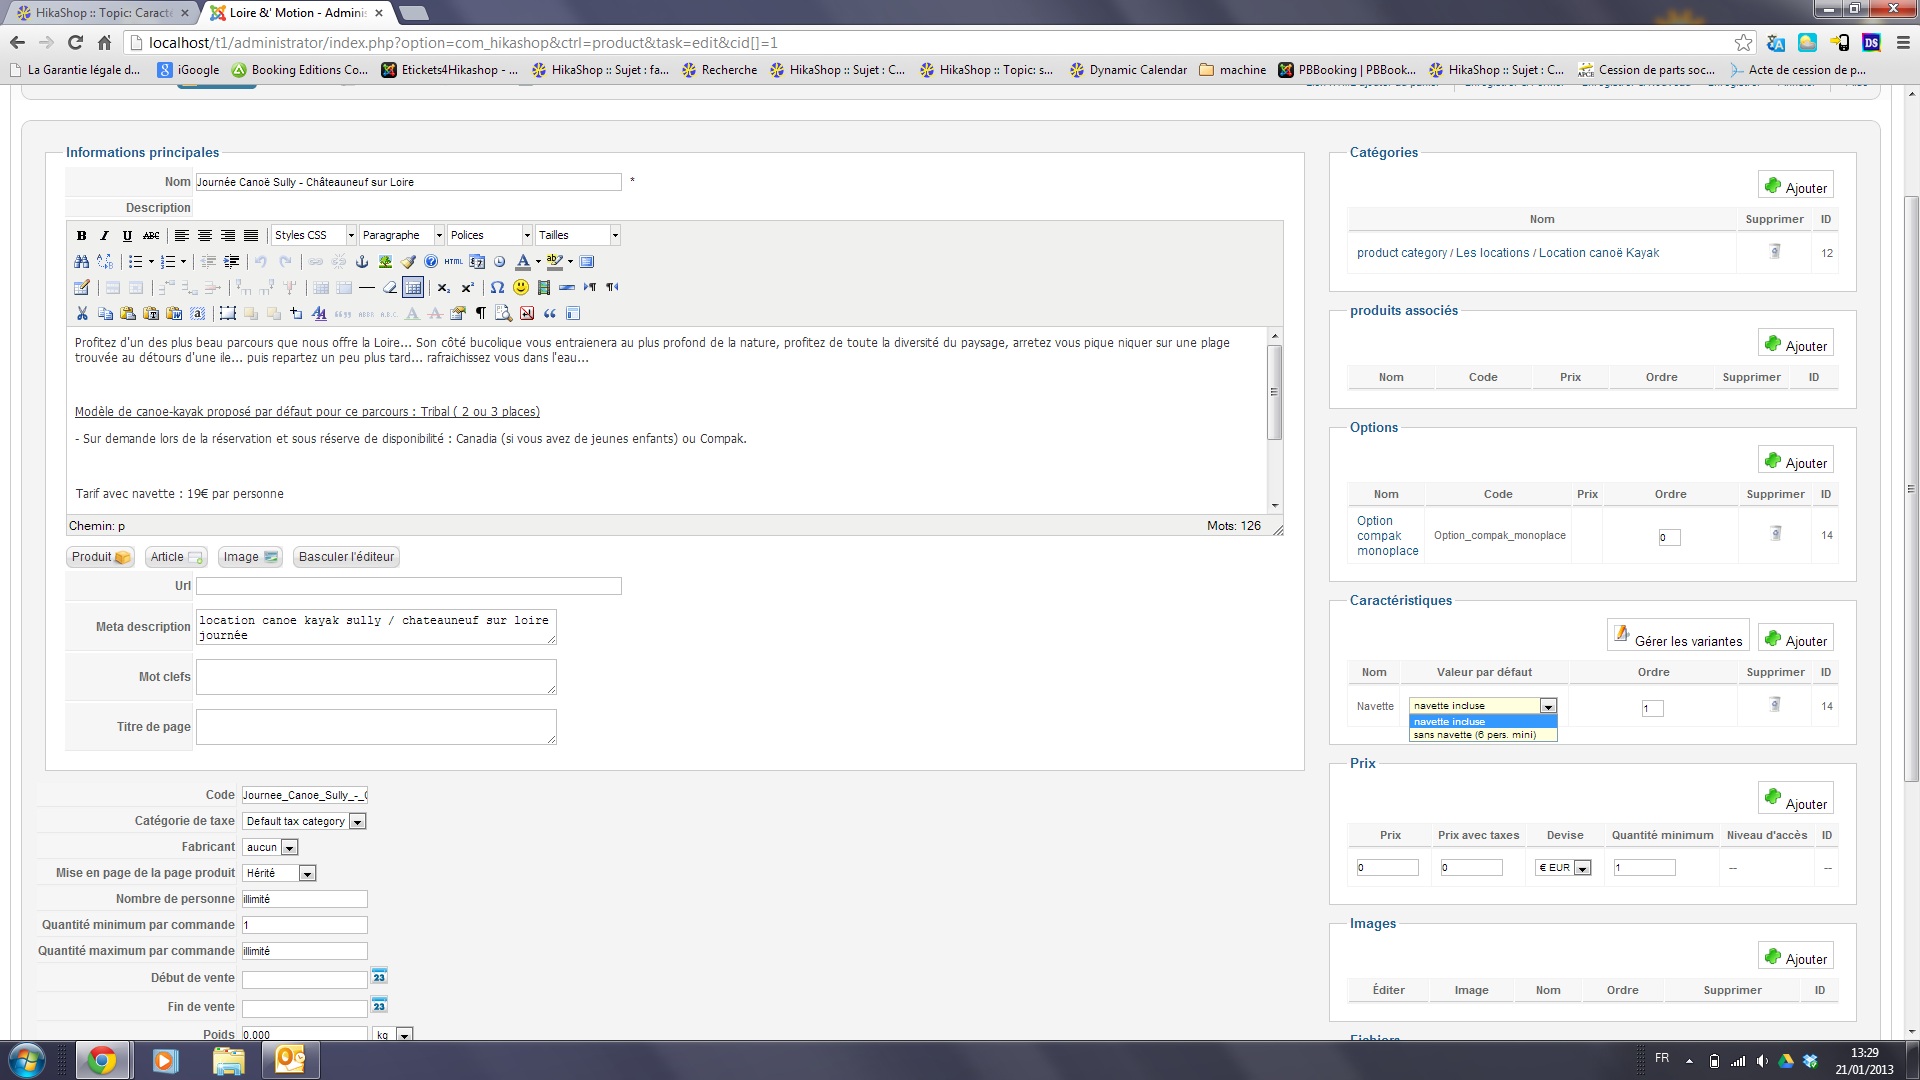The image size is (1920, 1080).
Task: Open the Tailles font size dropdown
Action: pyautogui.click(x=578, y=236)
